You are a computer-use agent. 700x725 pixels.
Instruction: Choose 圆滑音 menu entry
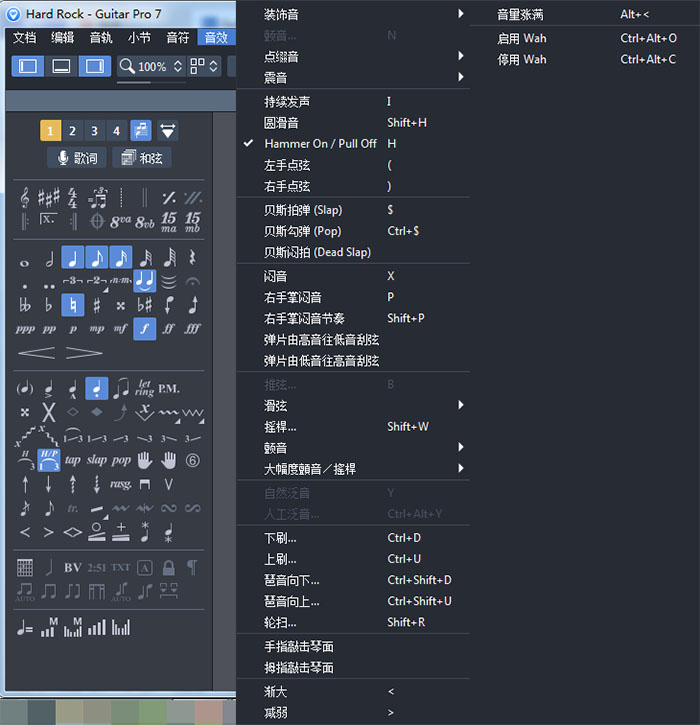pyautogui.click(x=353, y=123)
